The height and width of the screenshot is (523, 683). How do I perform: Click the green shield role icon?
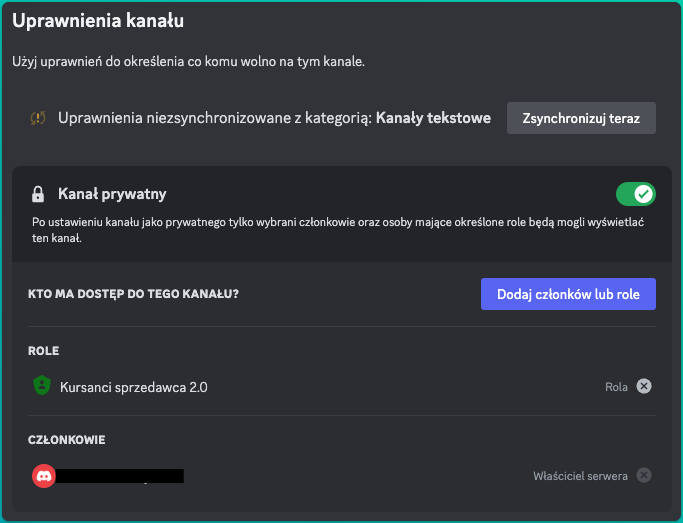click(42, 385)
